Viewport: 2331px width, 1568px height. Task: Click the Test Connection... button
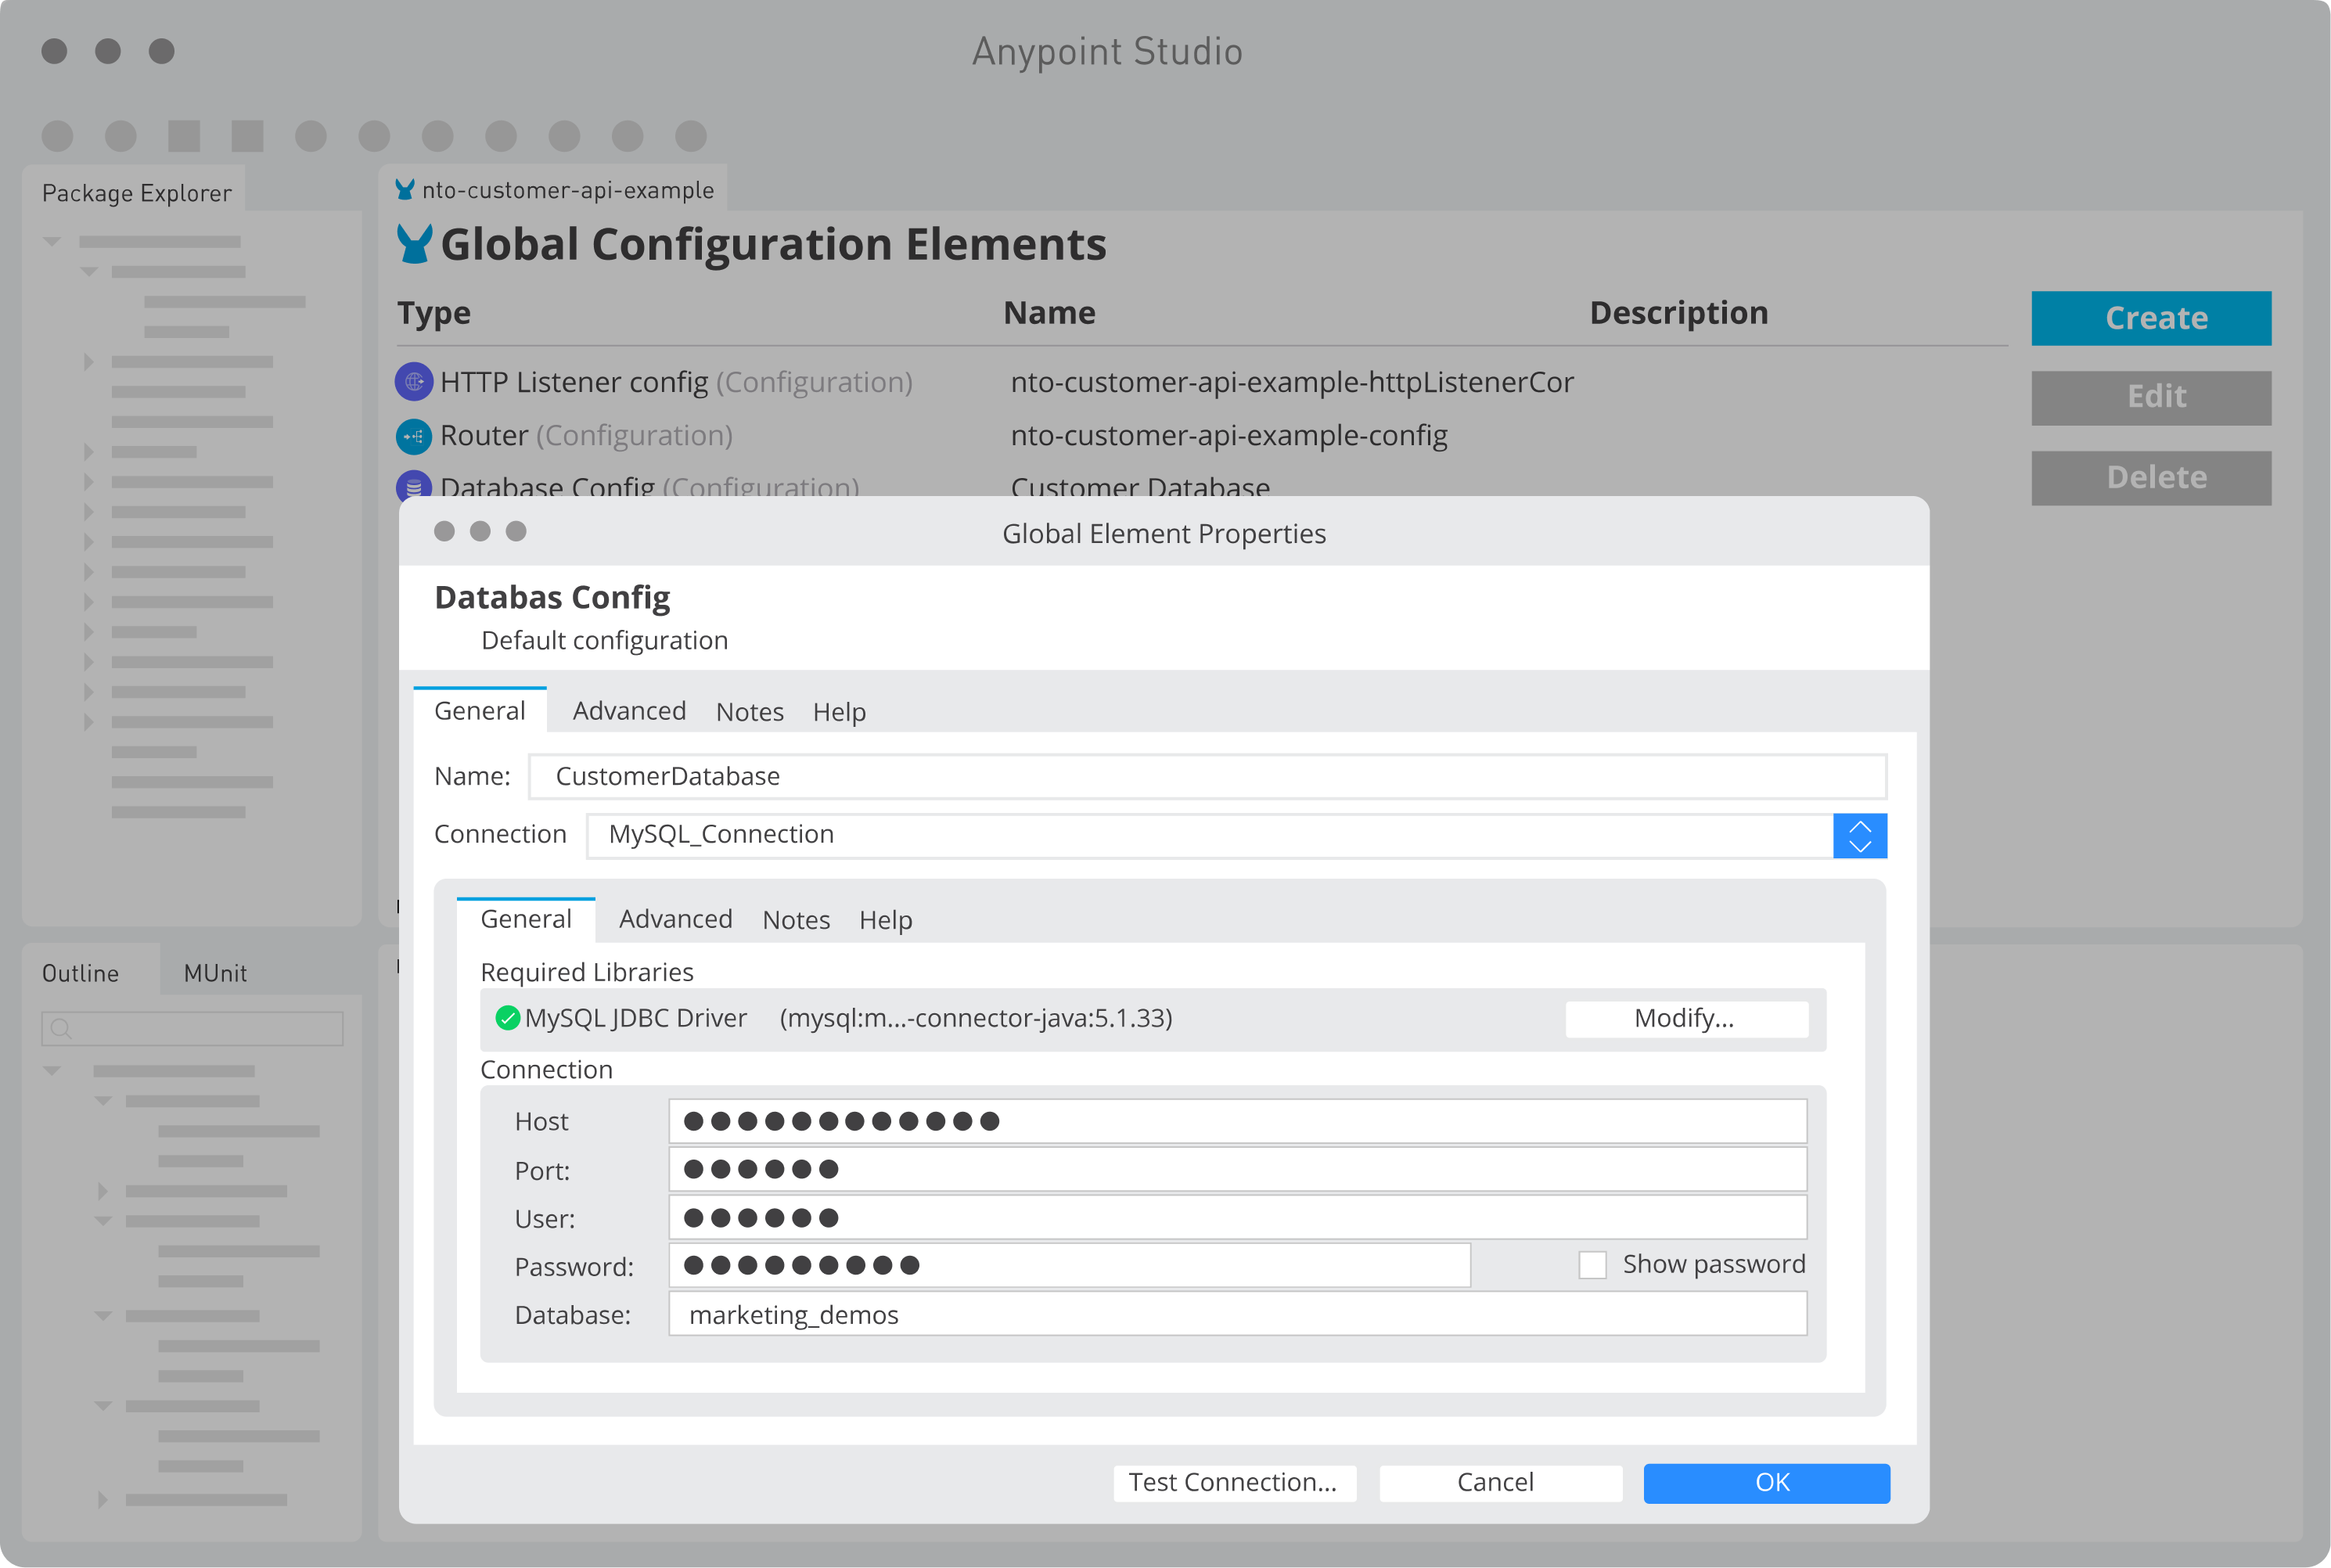pos(1234,1483)
